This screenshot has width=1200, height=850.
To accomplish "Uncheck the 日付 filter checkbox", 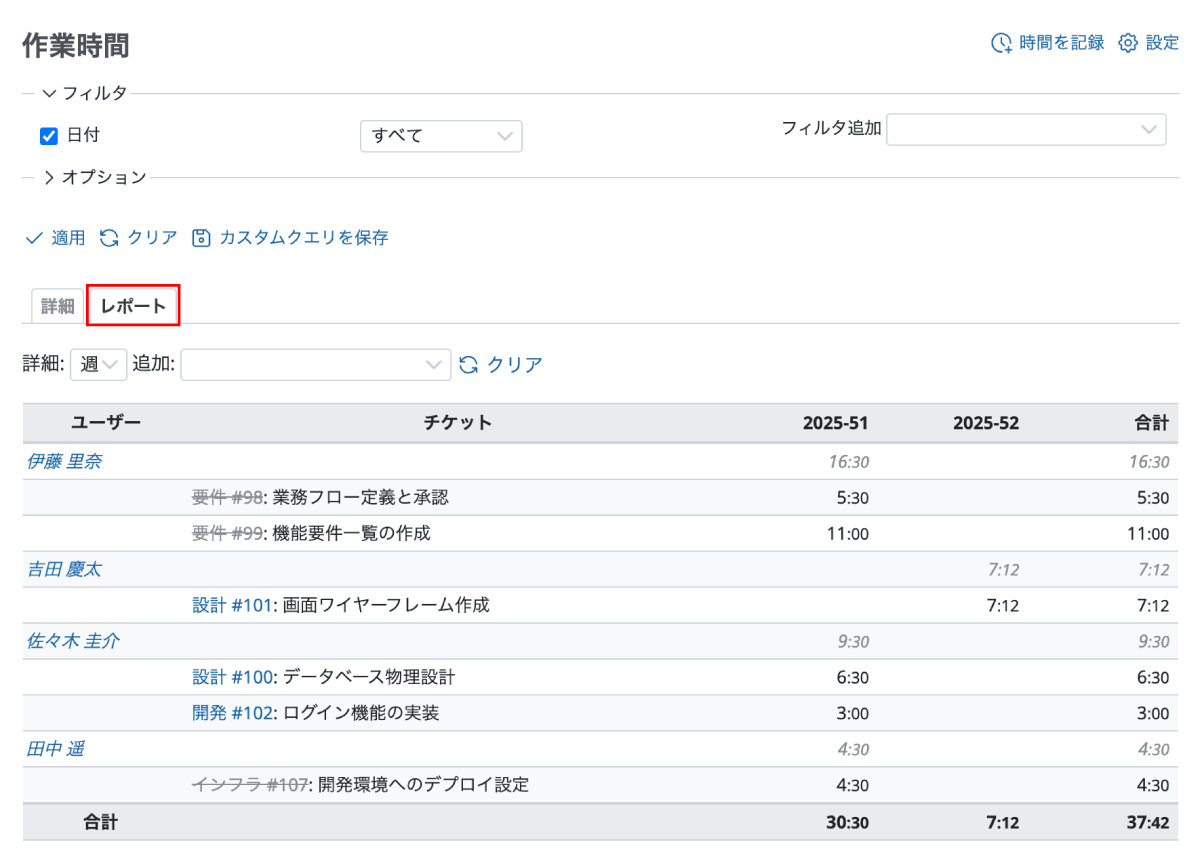I will pyautogui.click(x=48, y=136).
